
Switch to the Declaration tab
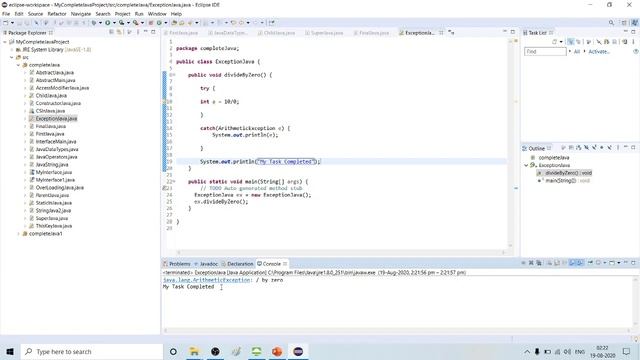tap(237, 264)
